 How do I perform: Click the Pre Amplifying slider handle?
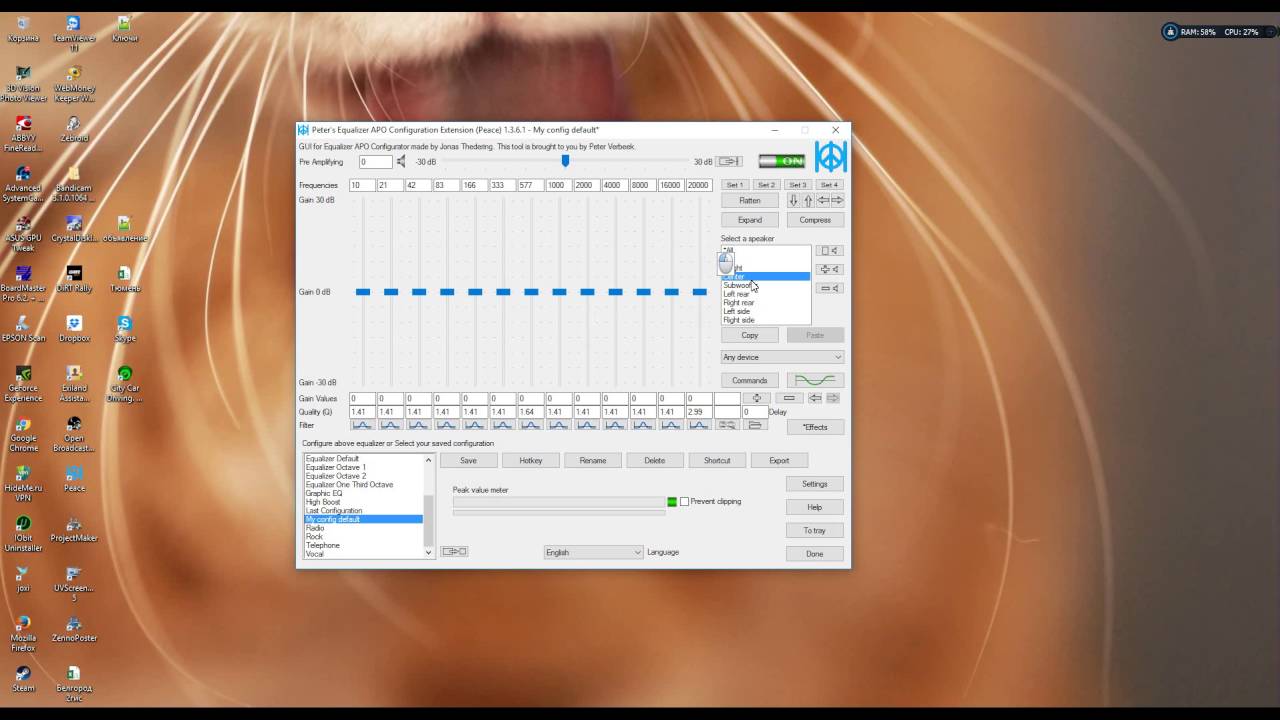[x=565, y=161]
